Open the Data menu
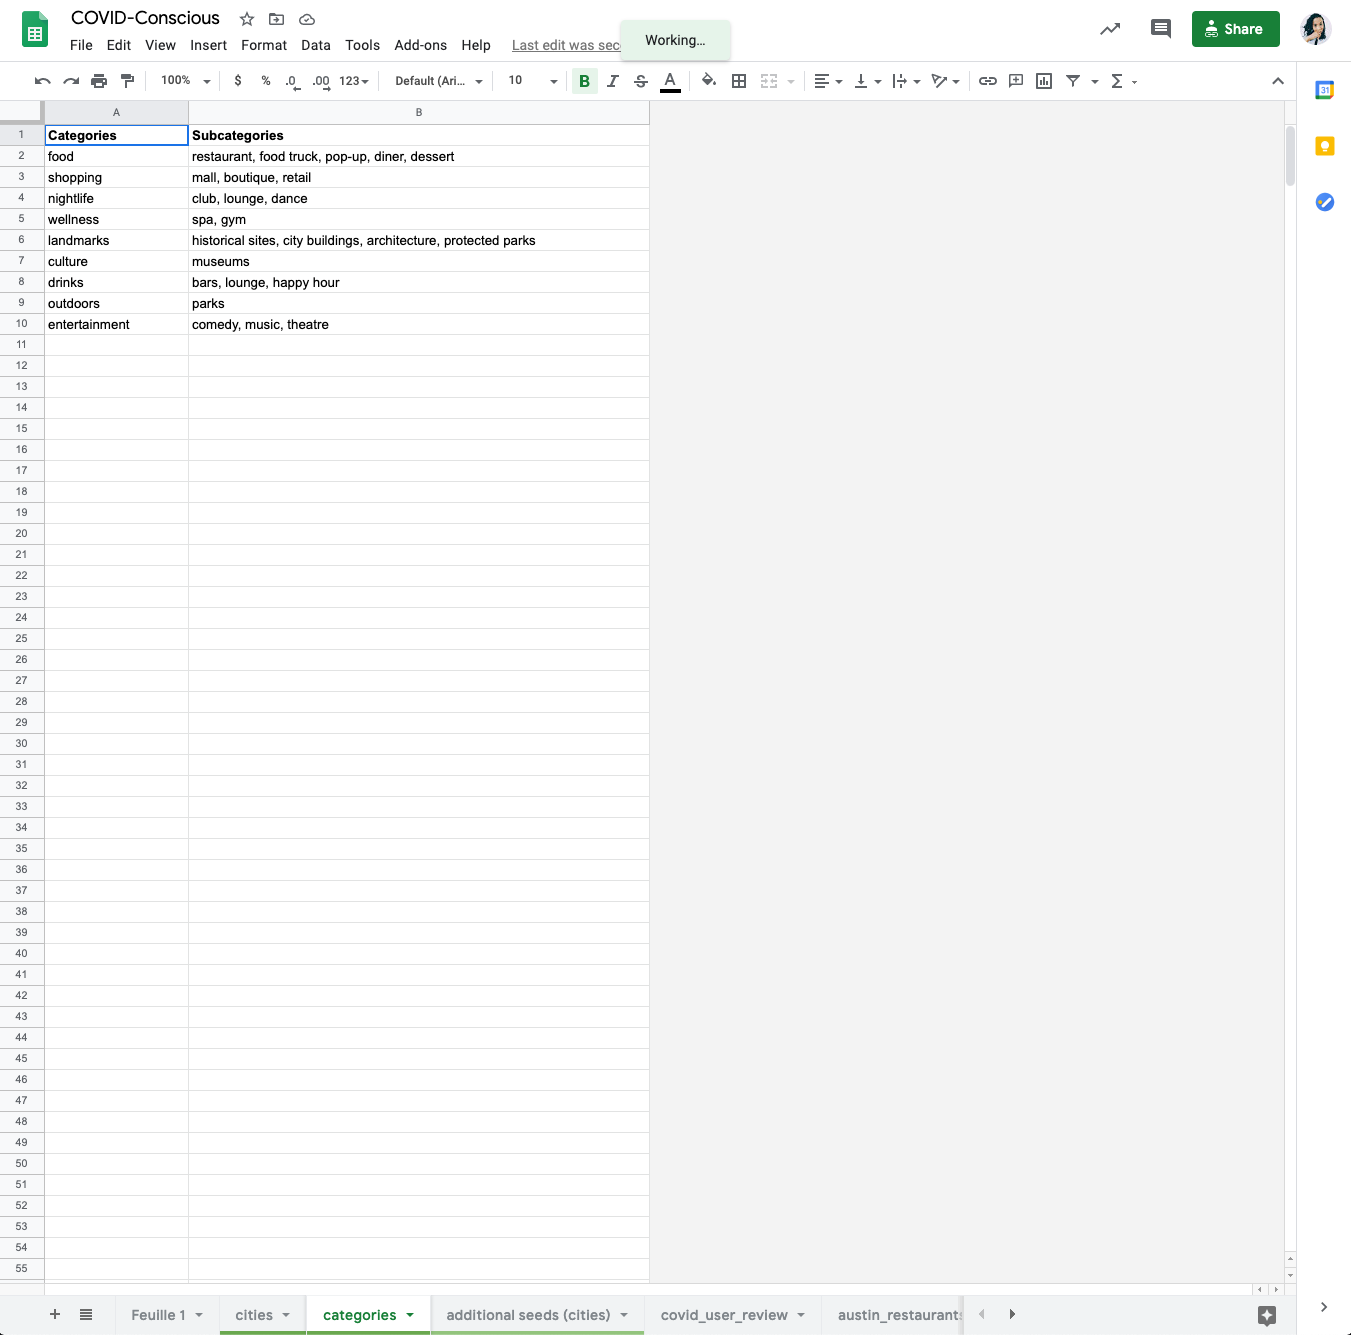Viewport: 1351px width, 1335px height. pyautogui.click(x=316, y=45)
